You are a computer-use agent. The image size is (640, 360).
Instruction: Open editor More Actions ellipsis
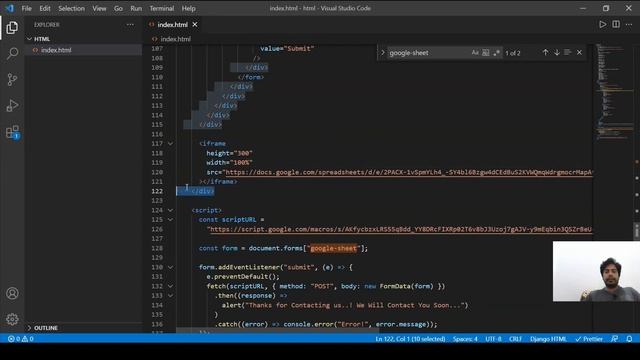click(x=629, y=24)
